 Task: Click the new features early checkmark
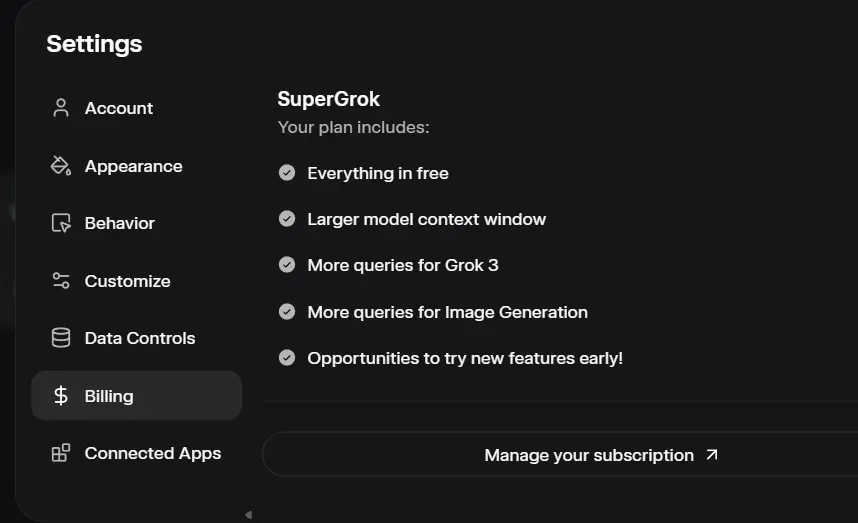tap(287, 358)
